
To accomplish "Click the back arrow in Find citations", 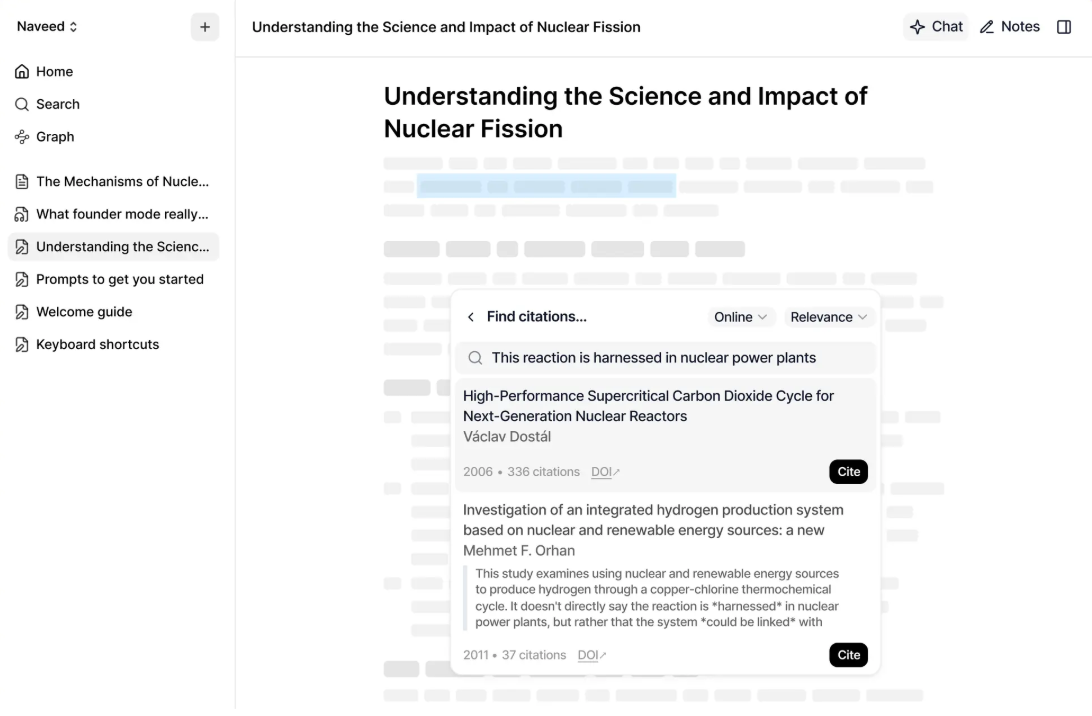I will 471,317.
